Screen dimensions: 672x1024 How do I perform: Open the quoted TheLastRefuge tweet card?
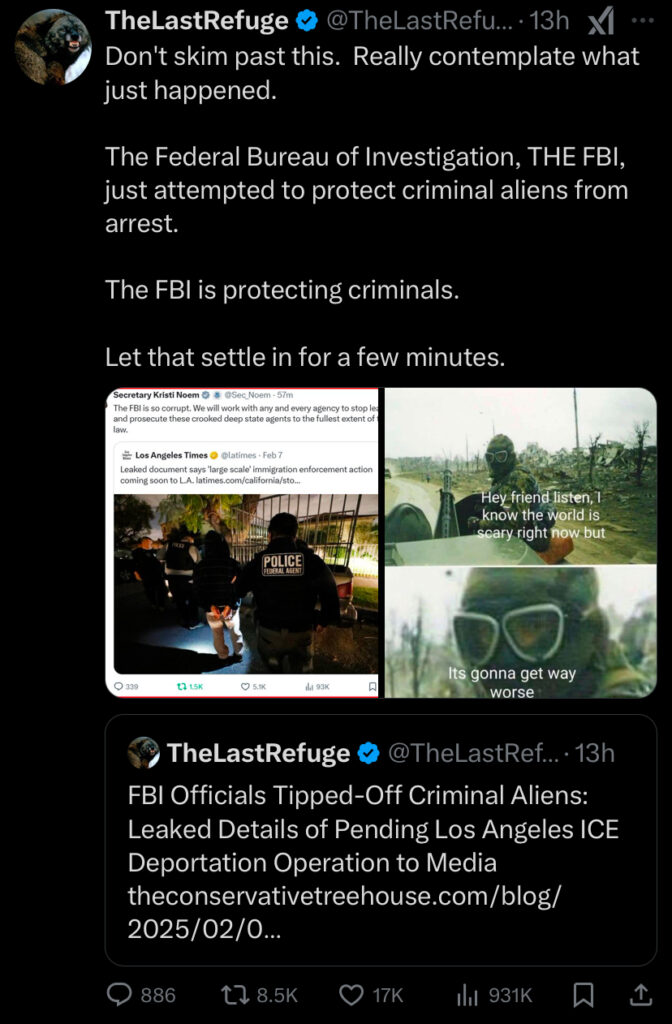coord(381,840)
